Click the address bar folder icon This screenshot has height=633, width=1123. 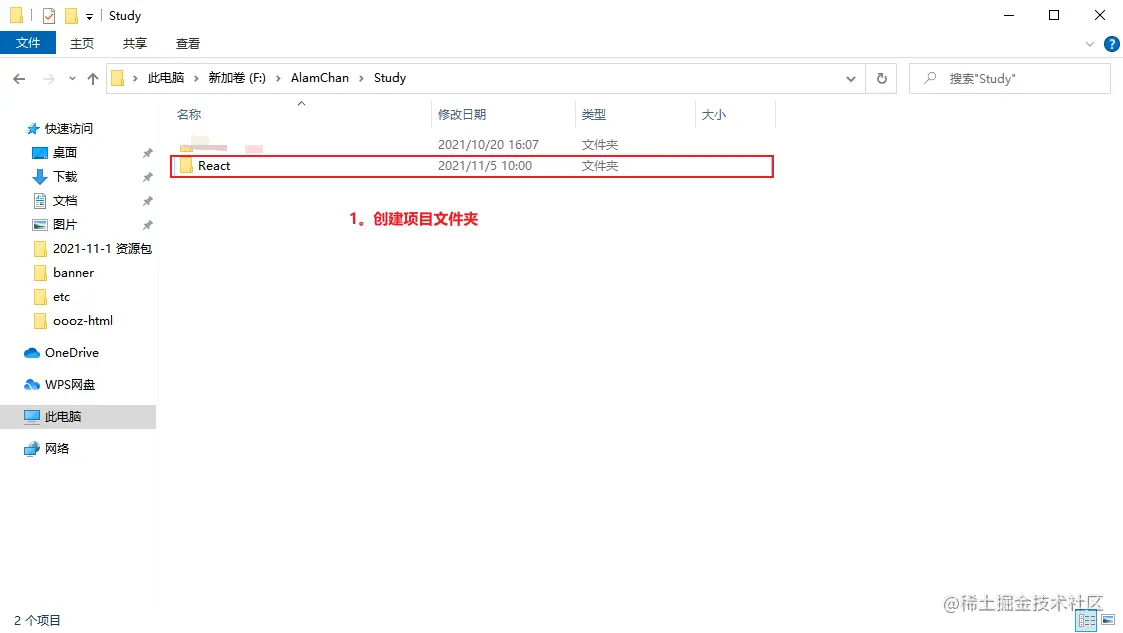pos(117,78)
